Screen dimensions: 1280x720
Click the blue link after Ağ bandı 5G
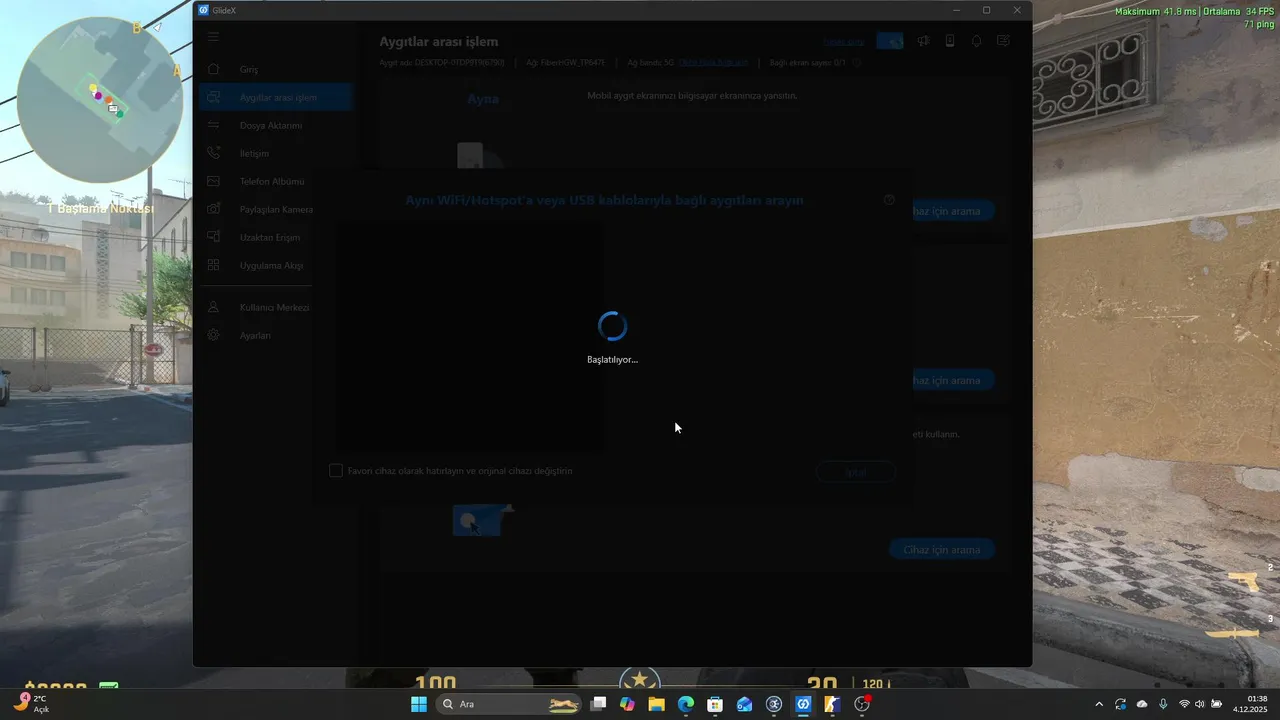(x=713, y=62)
